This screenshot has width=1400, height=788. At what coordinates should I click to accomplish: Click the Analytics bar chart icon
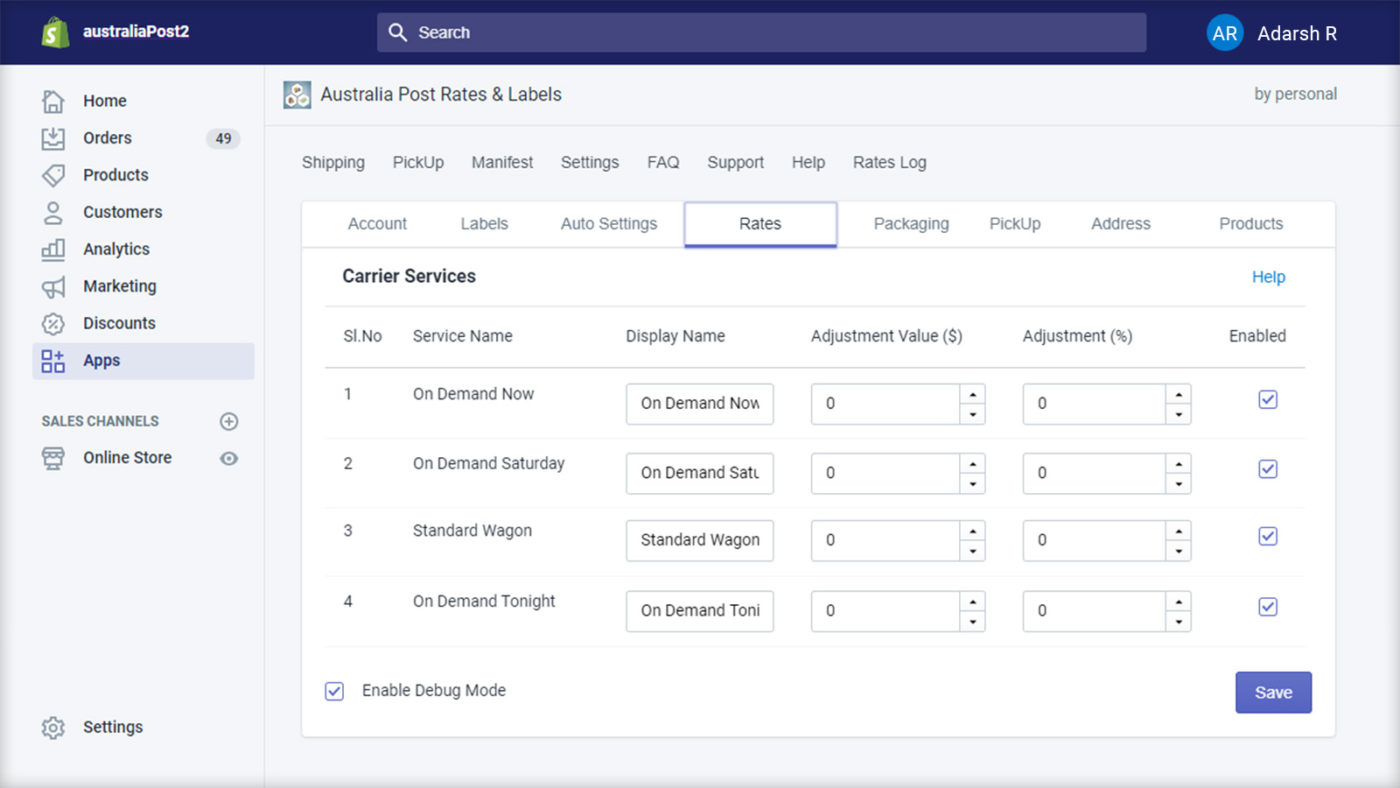(x=53, y=249)
